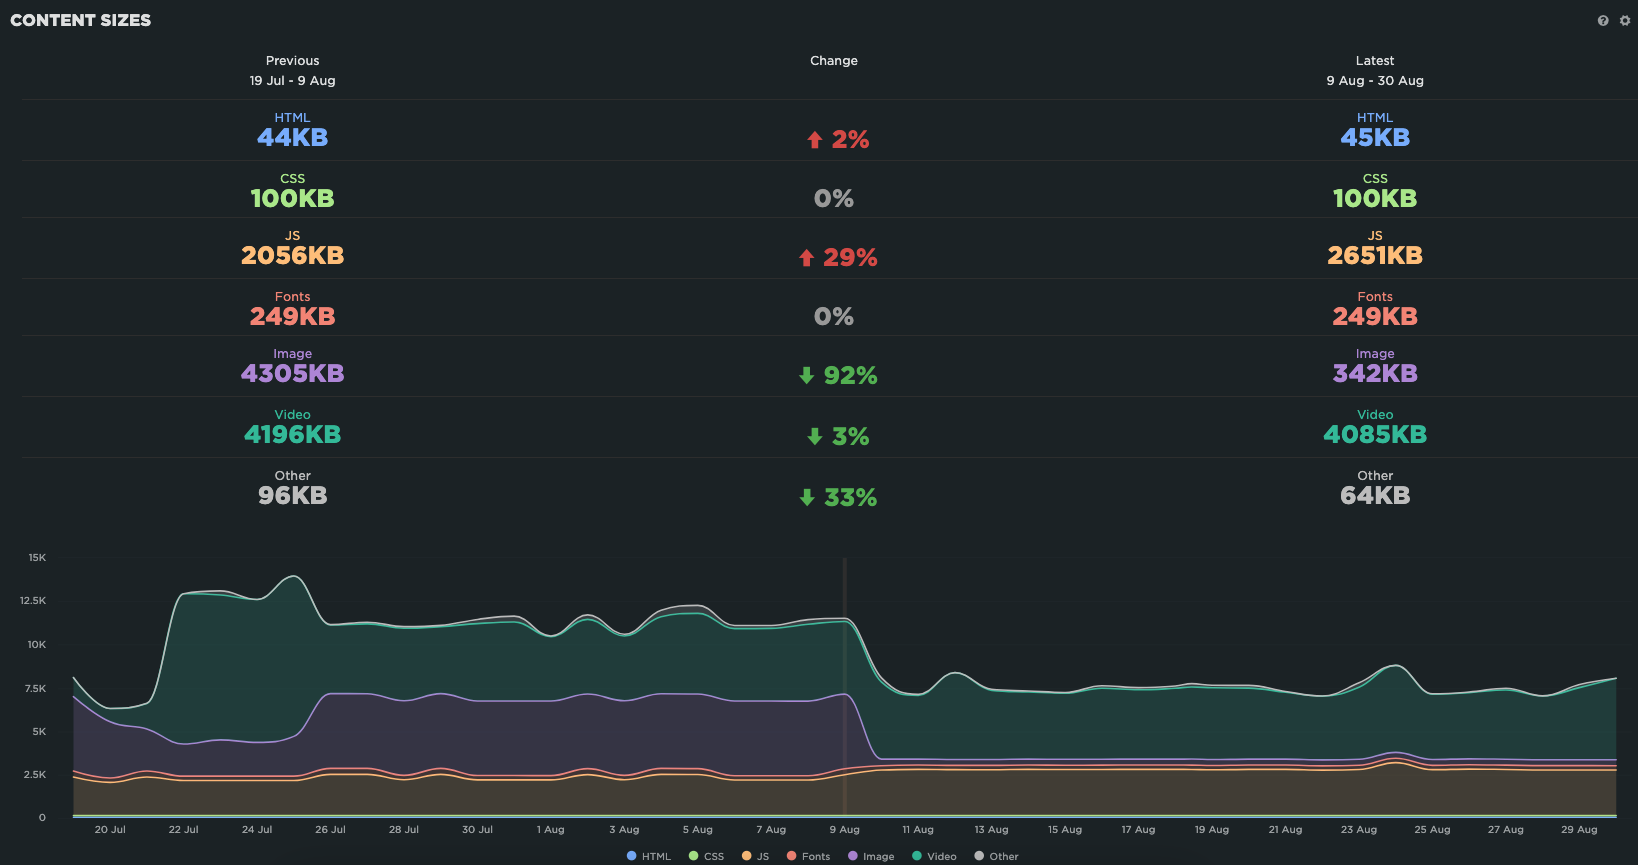Open the help question mark icon

click(1603, 21)
